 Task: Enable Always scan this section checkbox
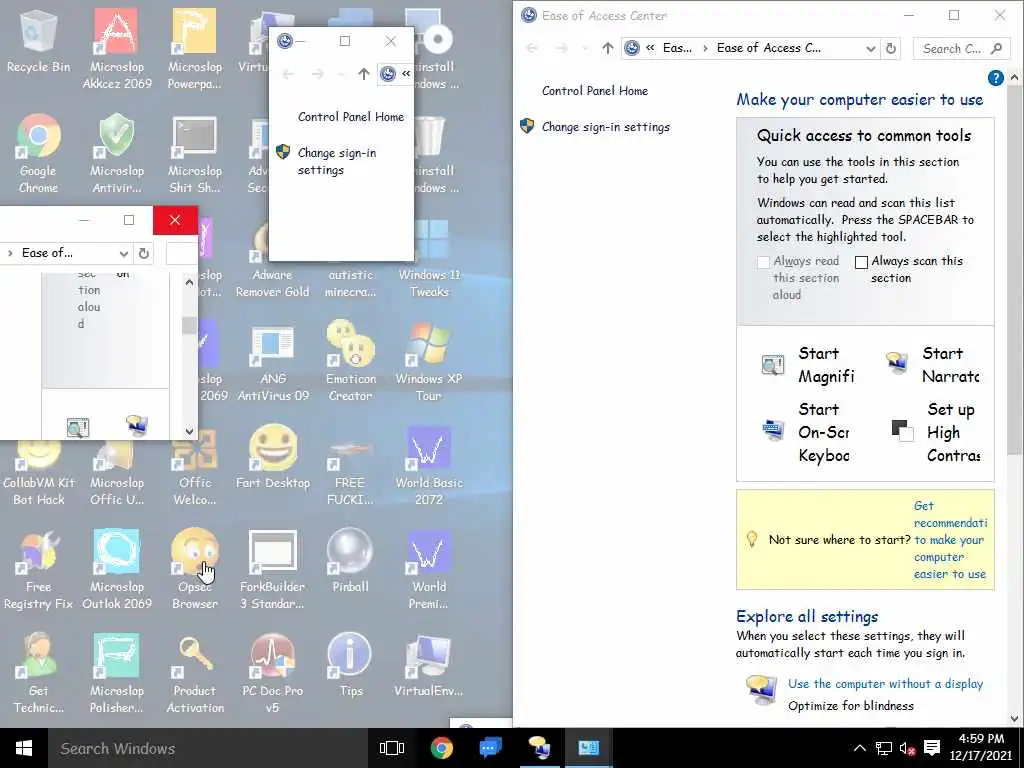tap(861, 262)
